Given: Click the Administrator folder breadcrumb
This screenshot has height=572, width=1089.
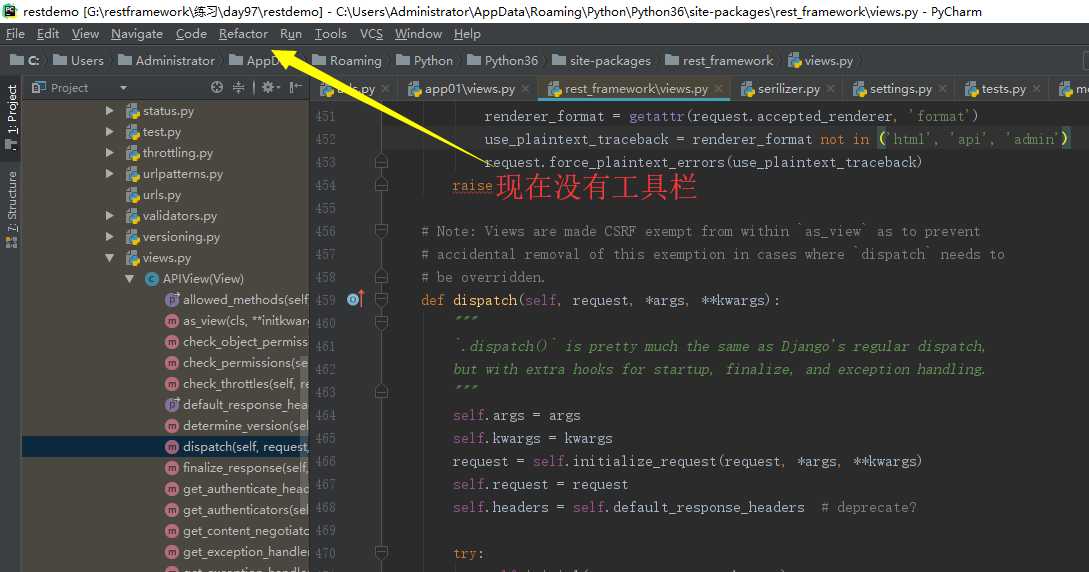Looking at the screenshot, I should 167,61.
